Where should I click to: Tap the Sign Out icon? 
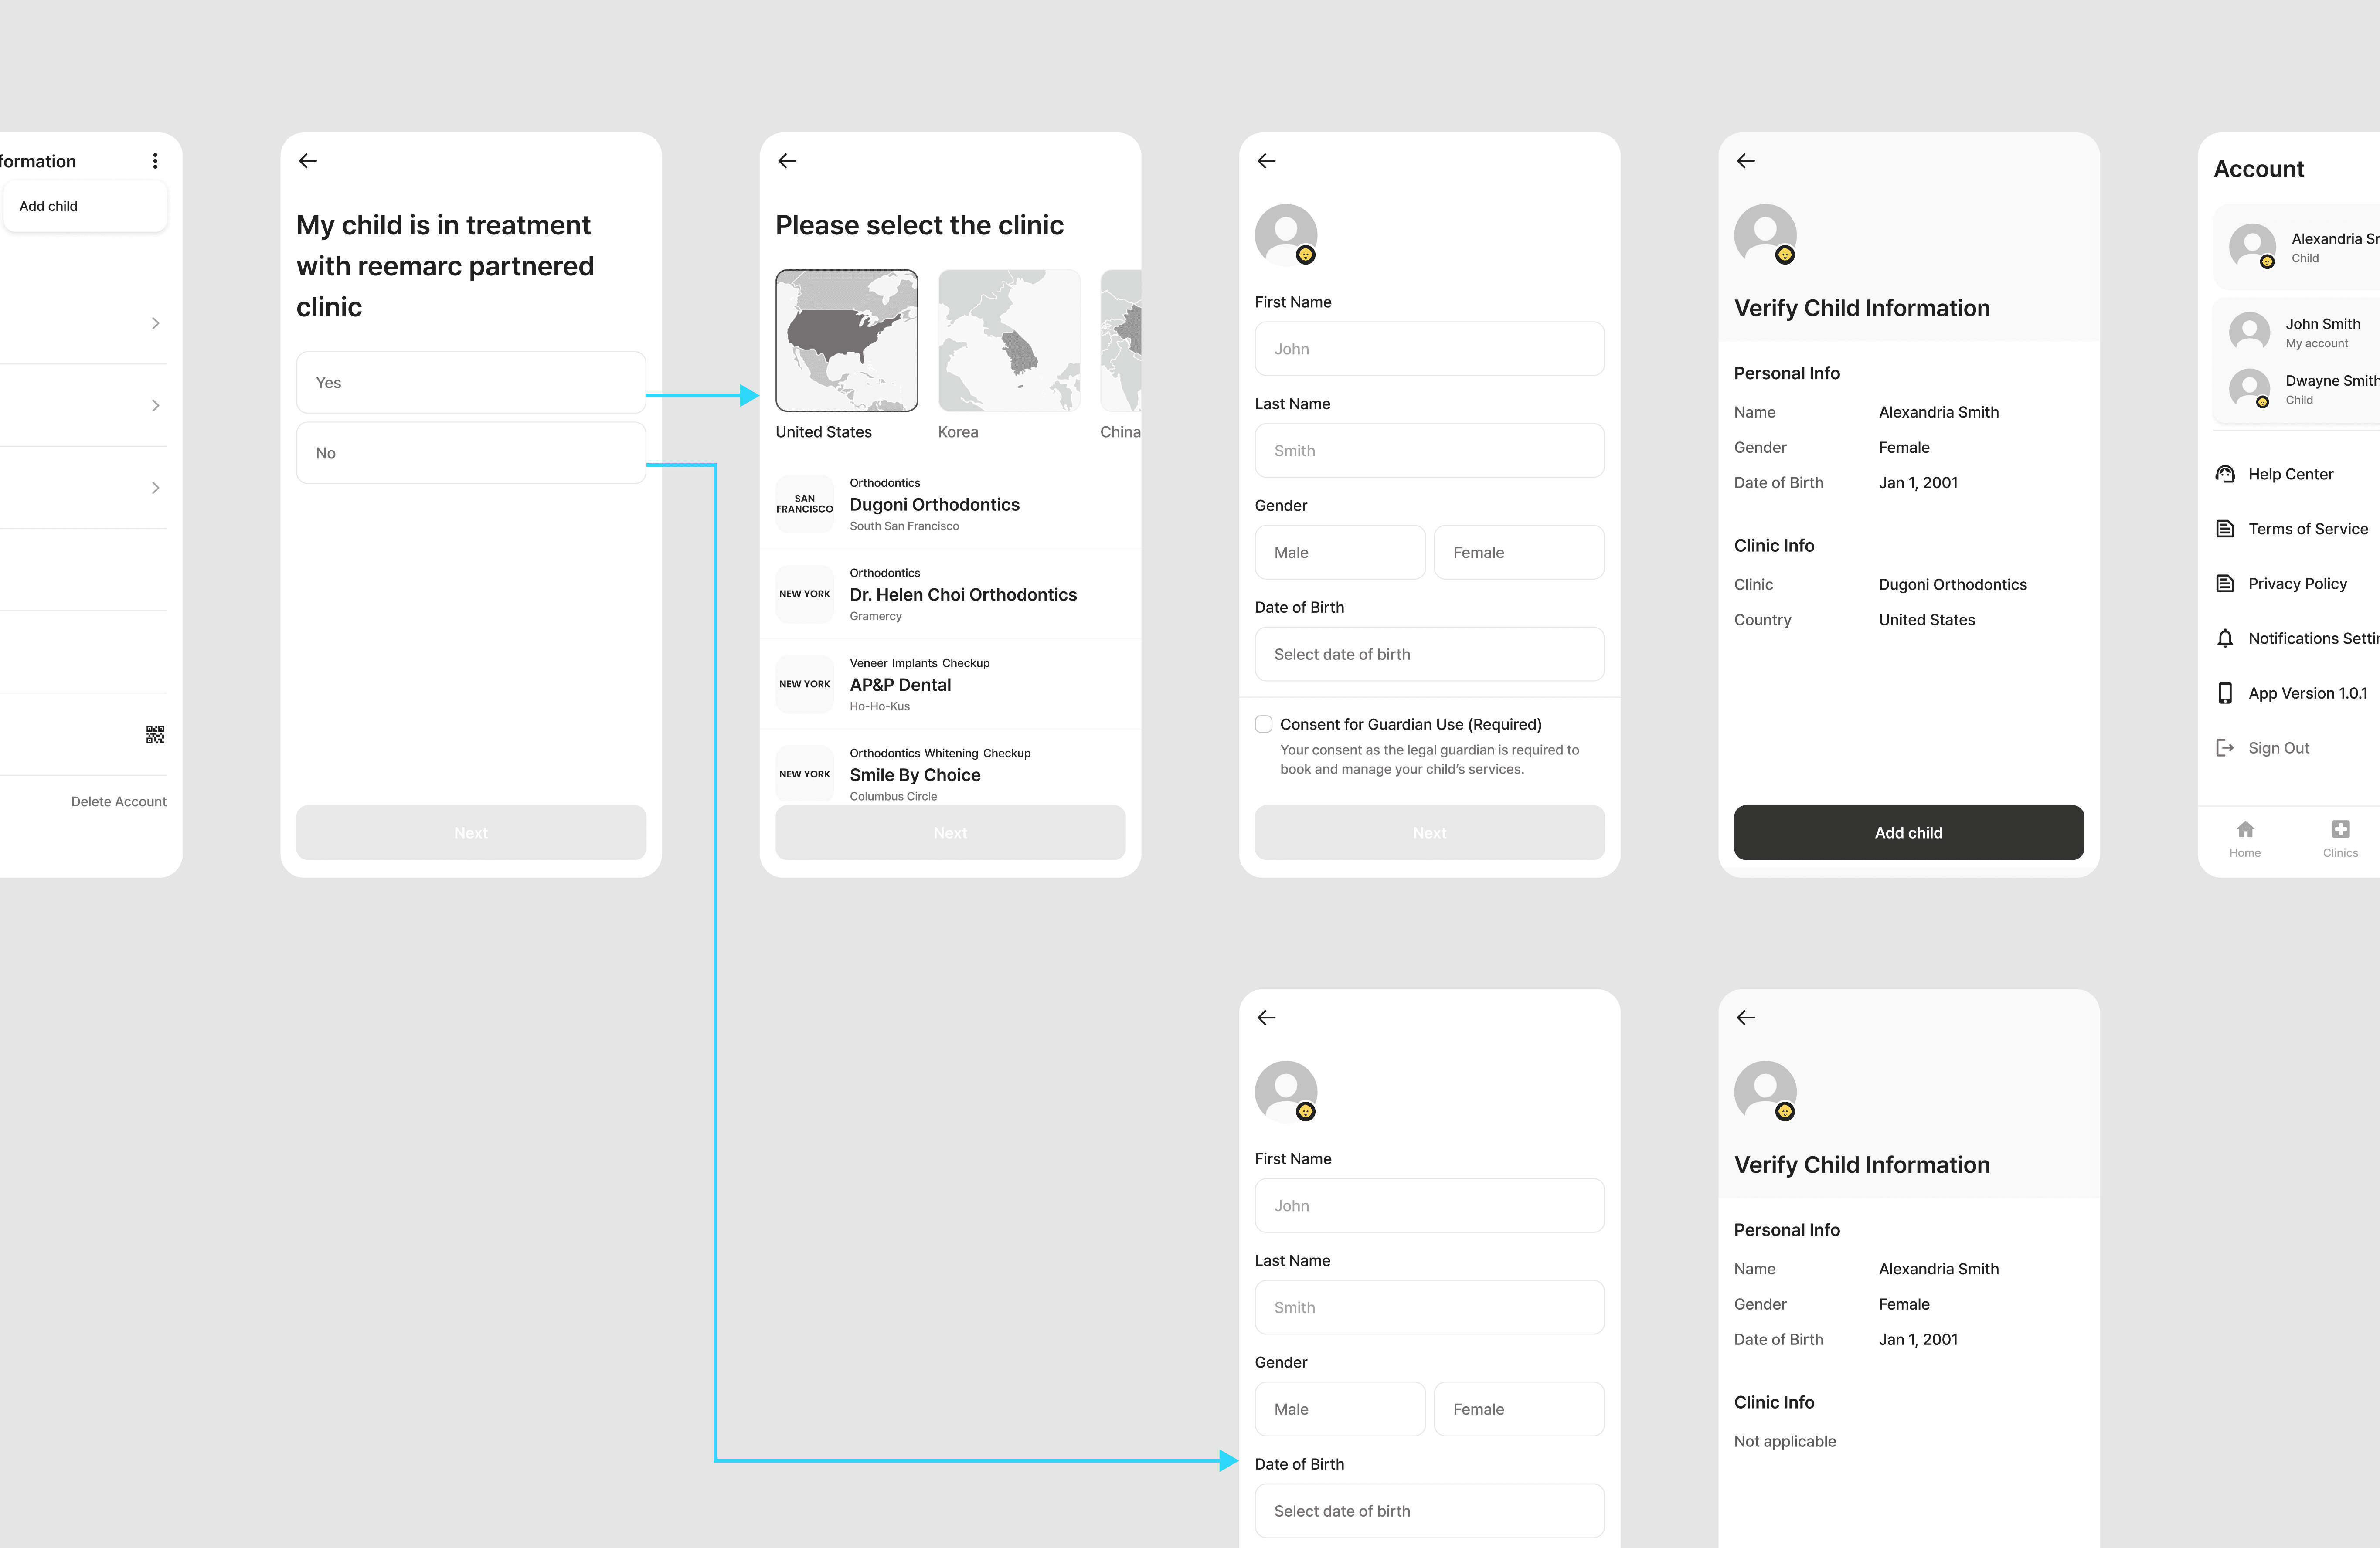[2225, 748]
